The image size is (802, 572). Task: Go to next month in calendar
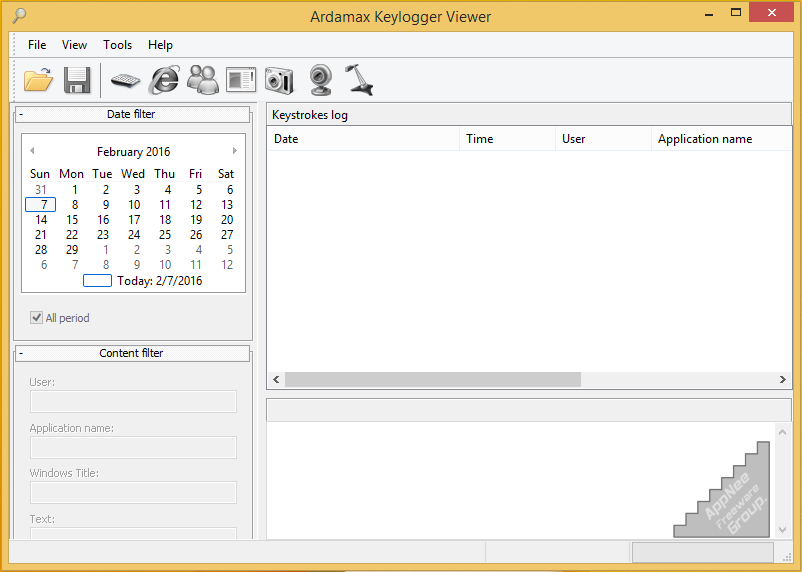[x=234, y=150]
